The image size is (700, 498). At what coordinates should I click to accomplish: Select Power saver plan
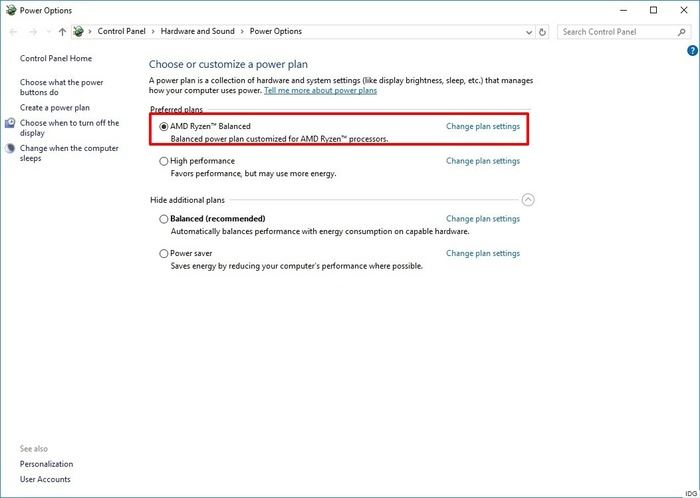(x=164, y=253)
